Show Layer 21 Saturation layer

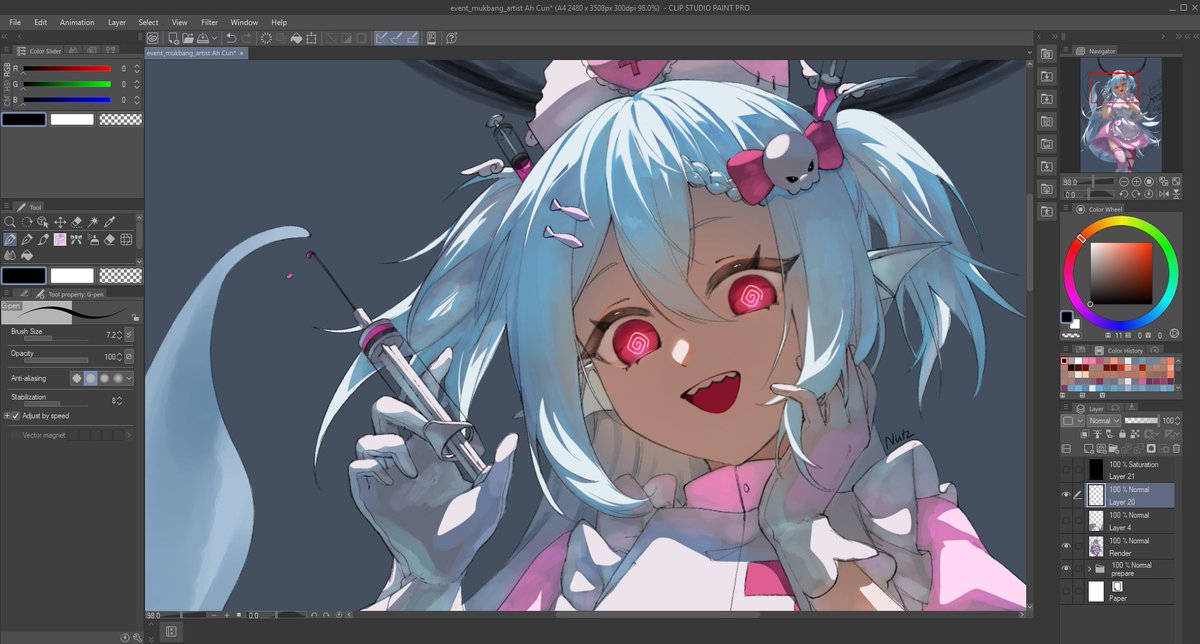coord(1066,469)
